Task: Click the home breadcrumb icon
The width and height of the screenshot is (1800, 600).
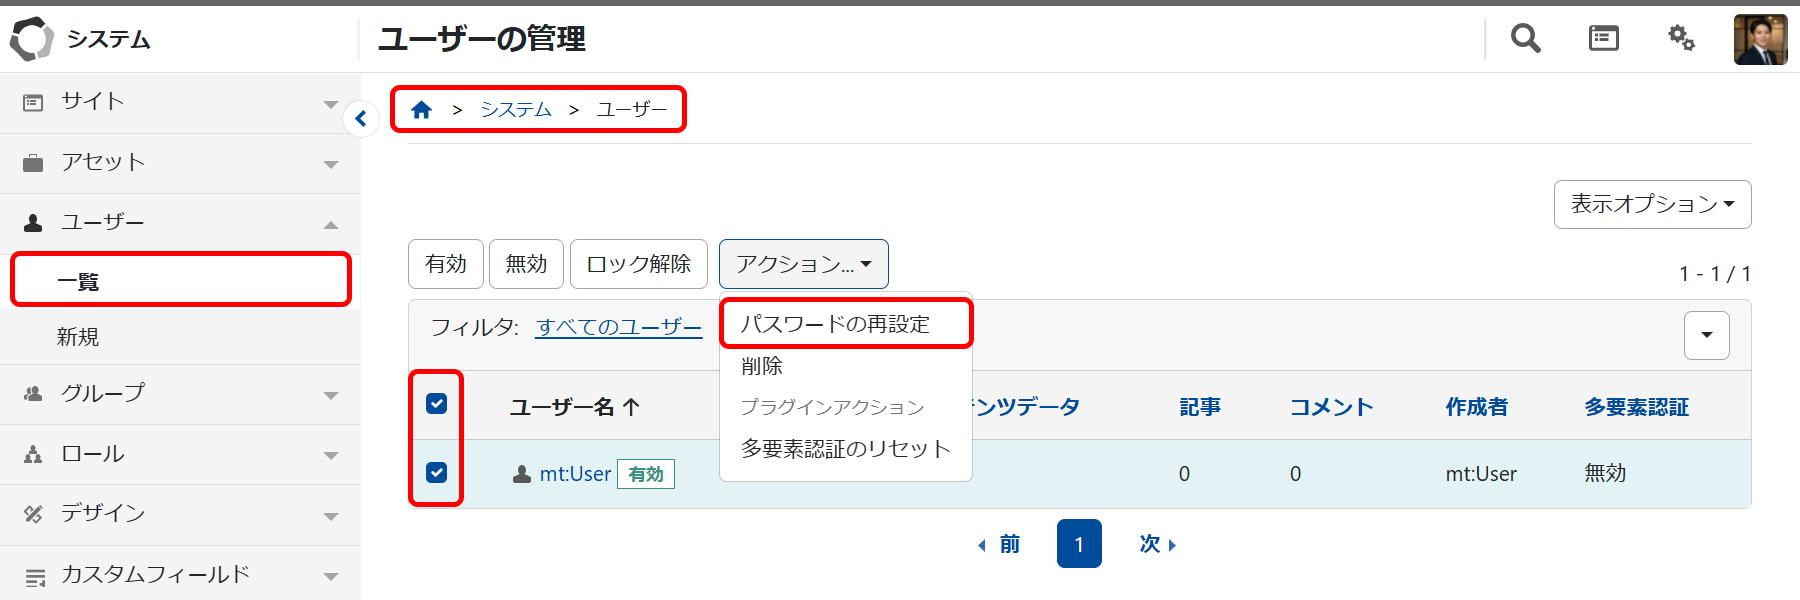Action: pyautogui.click(x=421, y=110)
